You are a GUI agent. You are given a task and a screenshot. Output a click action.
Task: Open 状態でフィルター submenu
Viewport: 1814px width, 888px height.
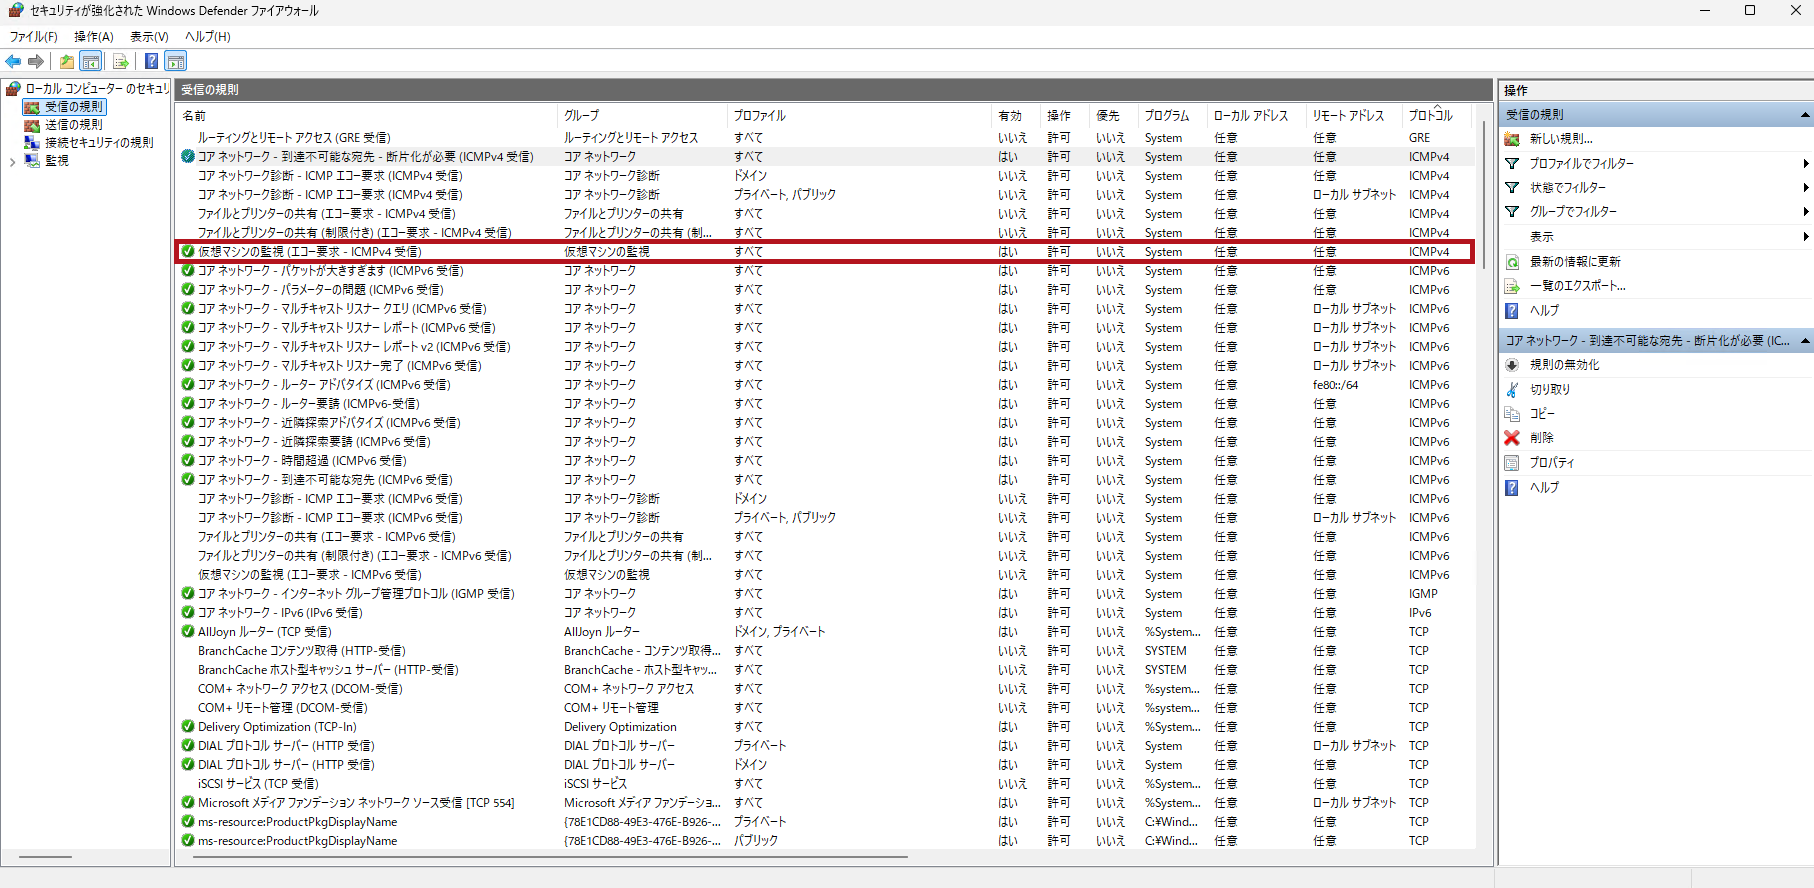(x=1568, y=188)
